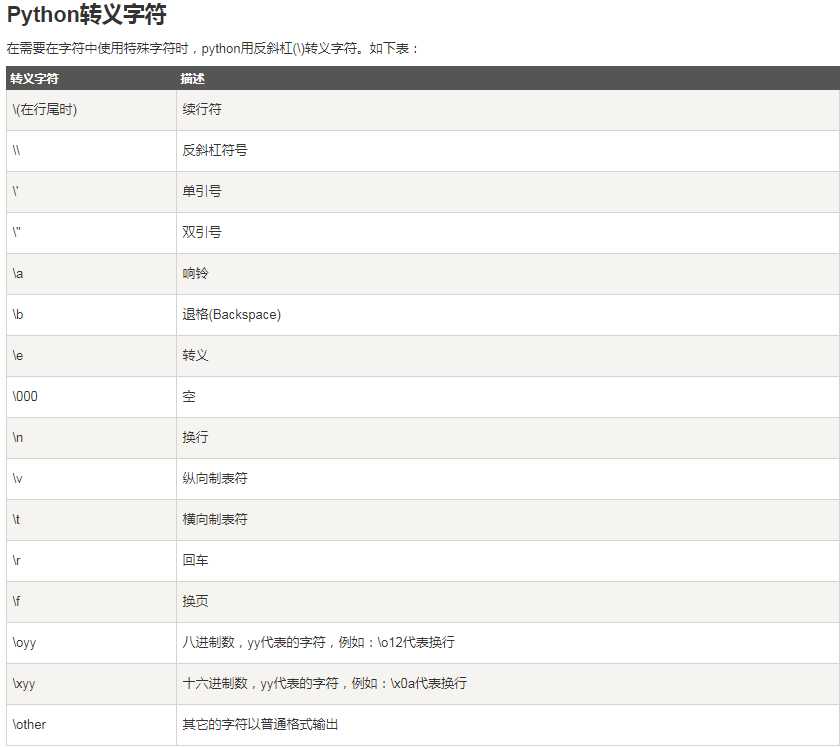Select the '响铃' description
Image resolution: width=840 pixels, height=747 pixels.
point(196,273)
